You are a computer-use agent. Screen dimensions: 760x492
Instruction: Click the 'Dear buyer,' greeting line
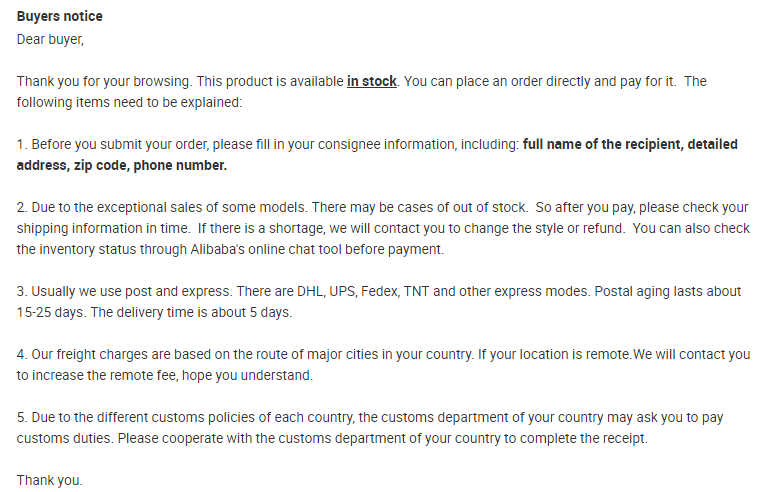pos(50,40)
